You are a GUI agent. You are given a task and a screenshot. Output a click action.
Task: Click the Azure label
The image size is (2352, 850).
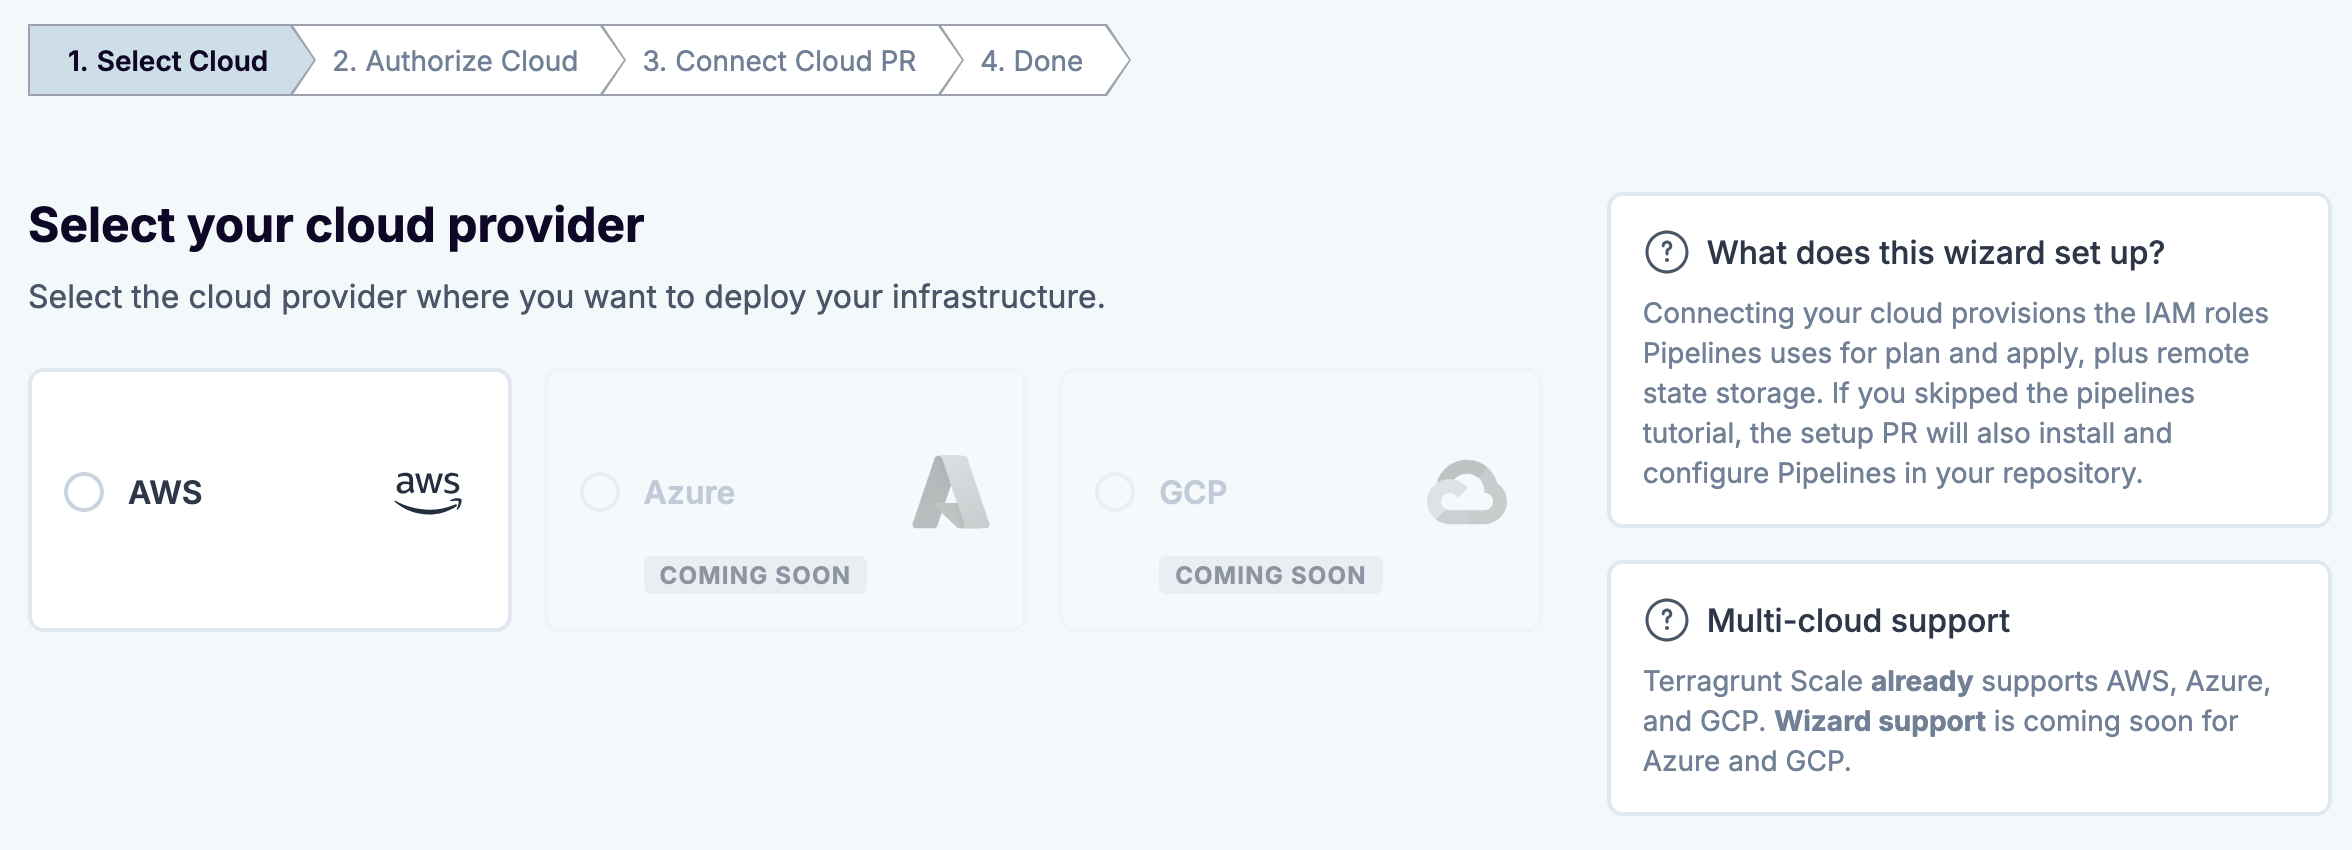[x=689, y=492]
